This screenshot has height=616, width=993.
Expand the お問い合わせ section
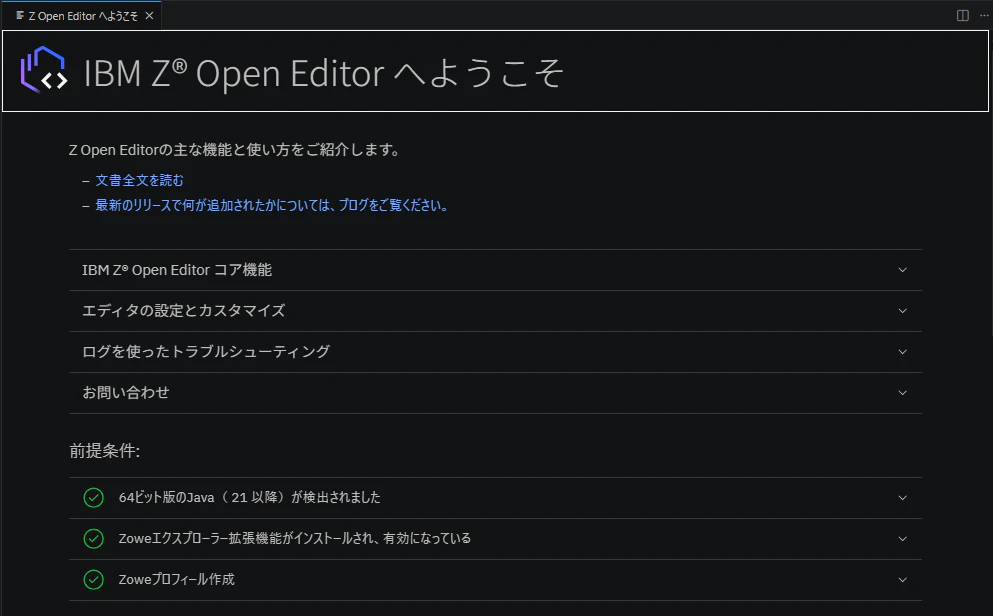point(495,393)
